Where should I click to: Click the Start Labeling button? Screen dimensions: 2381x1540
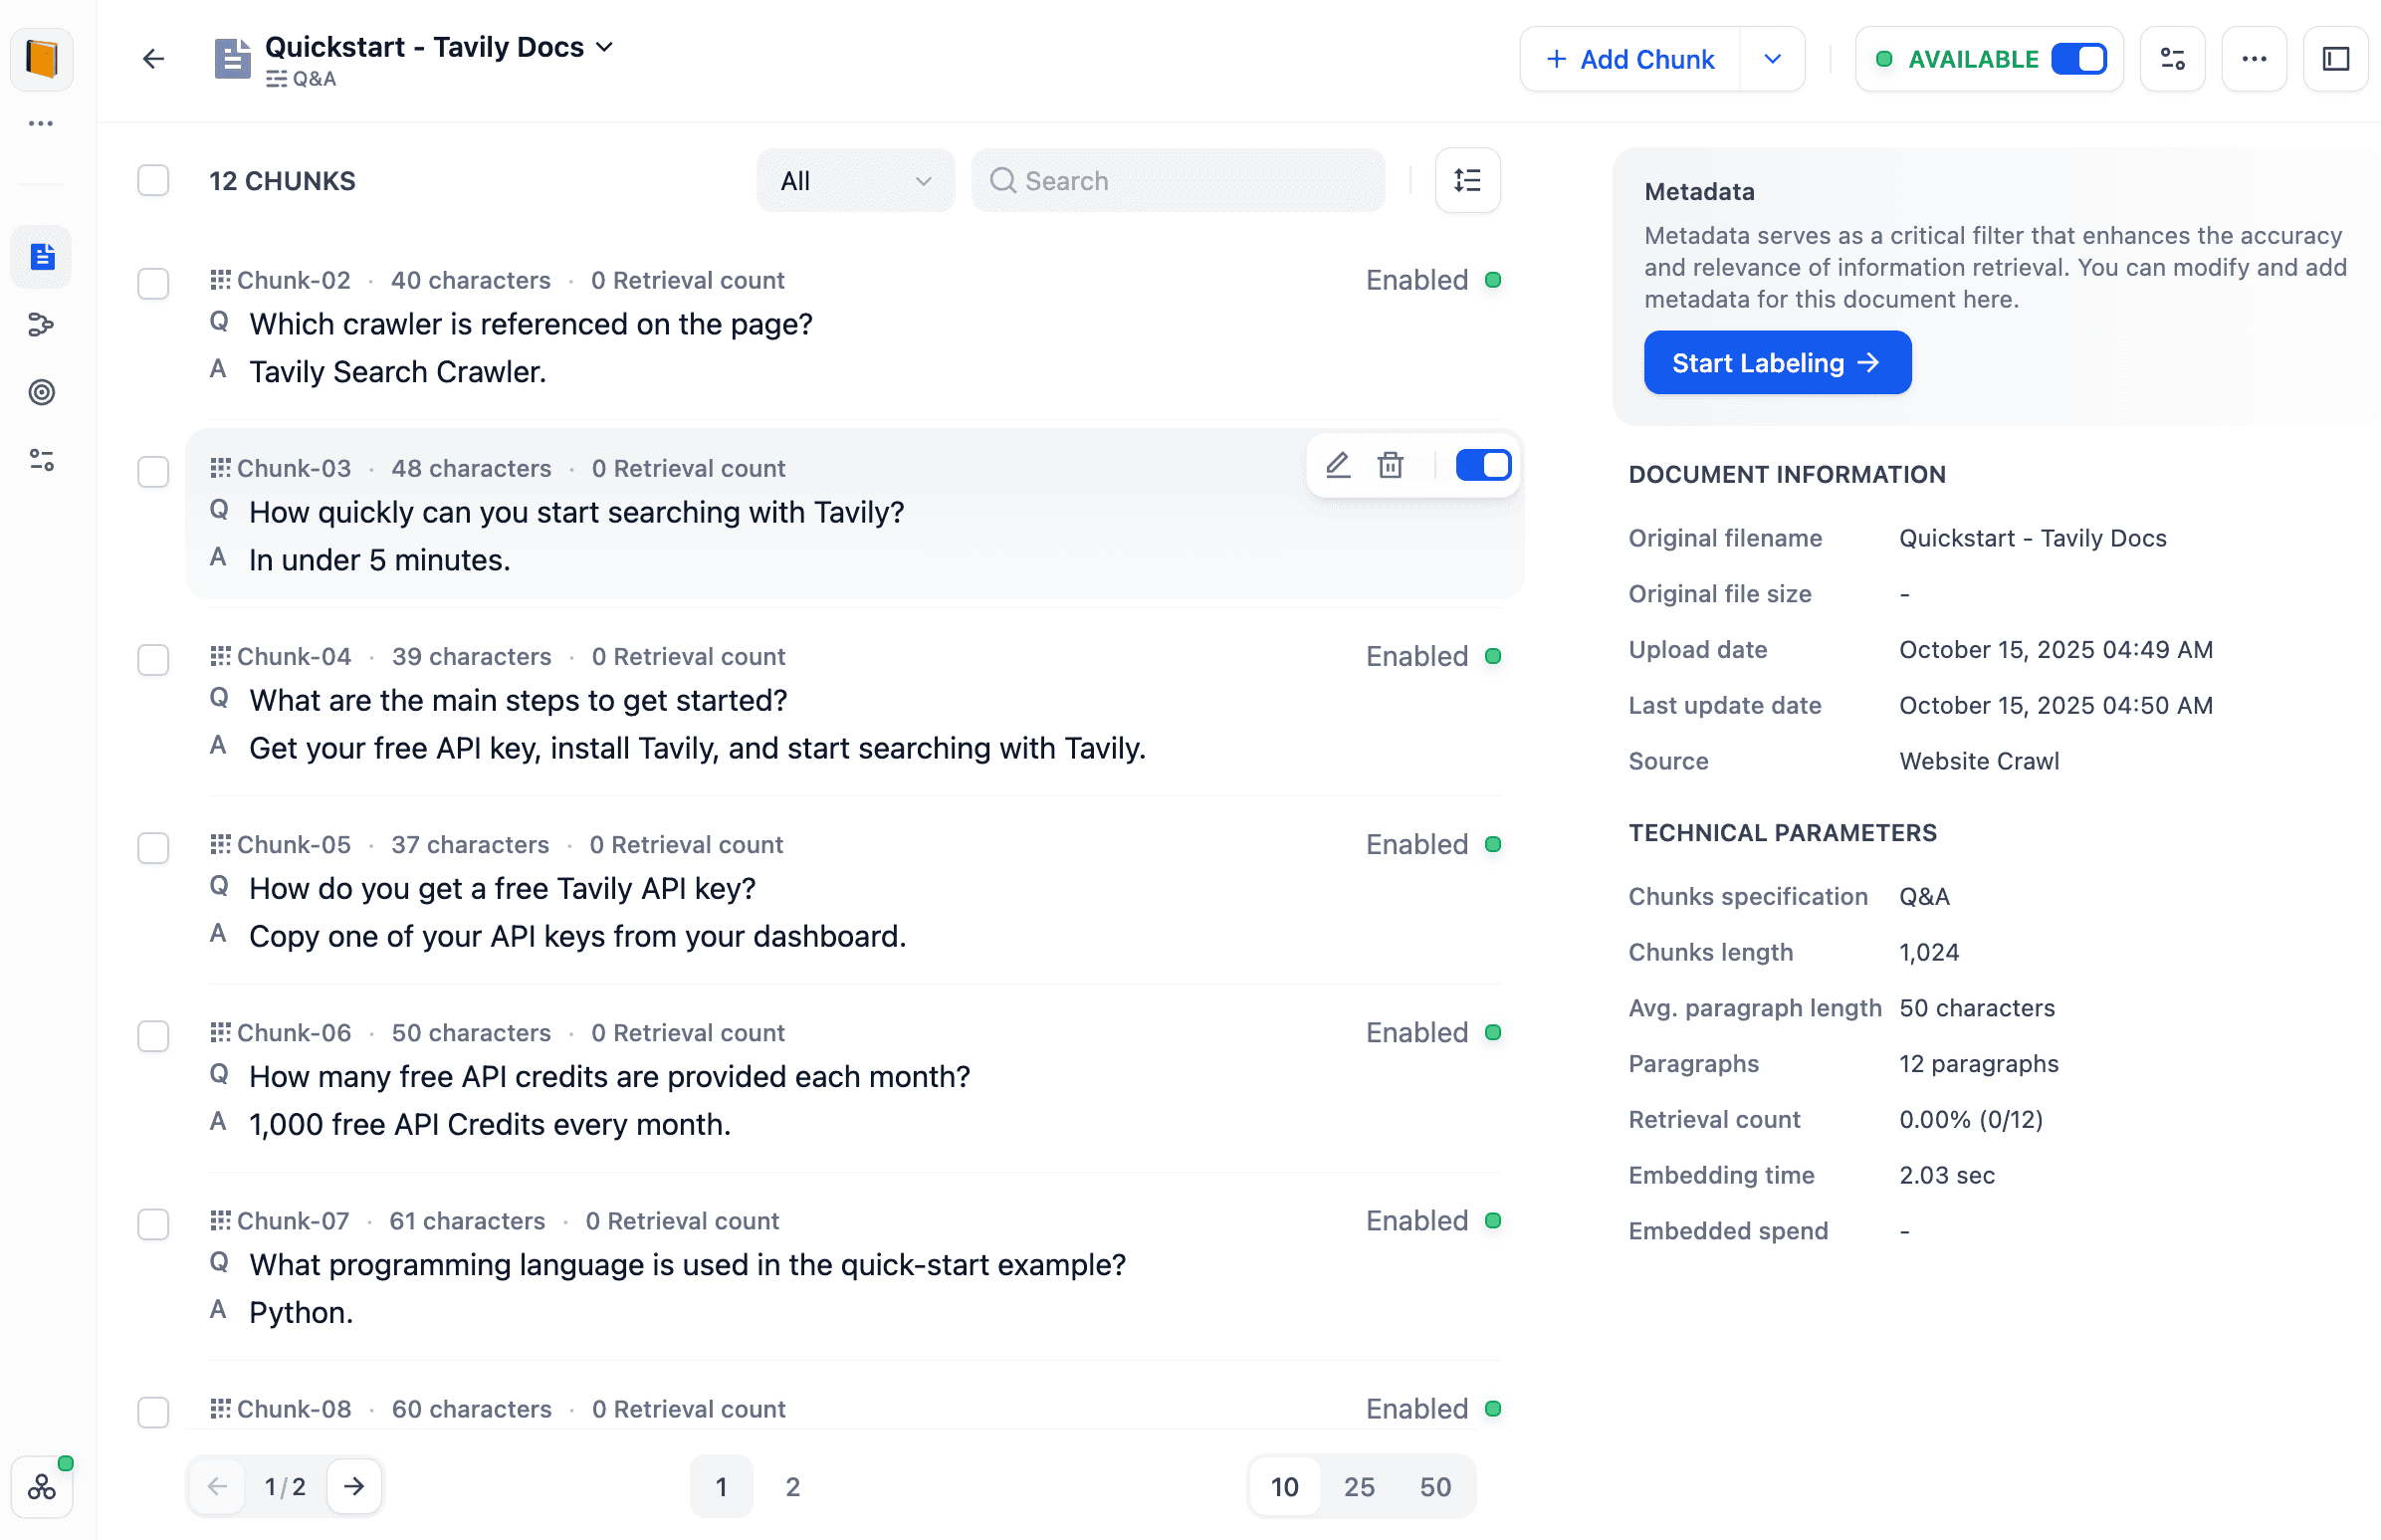(x=1776, y=363)
